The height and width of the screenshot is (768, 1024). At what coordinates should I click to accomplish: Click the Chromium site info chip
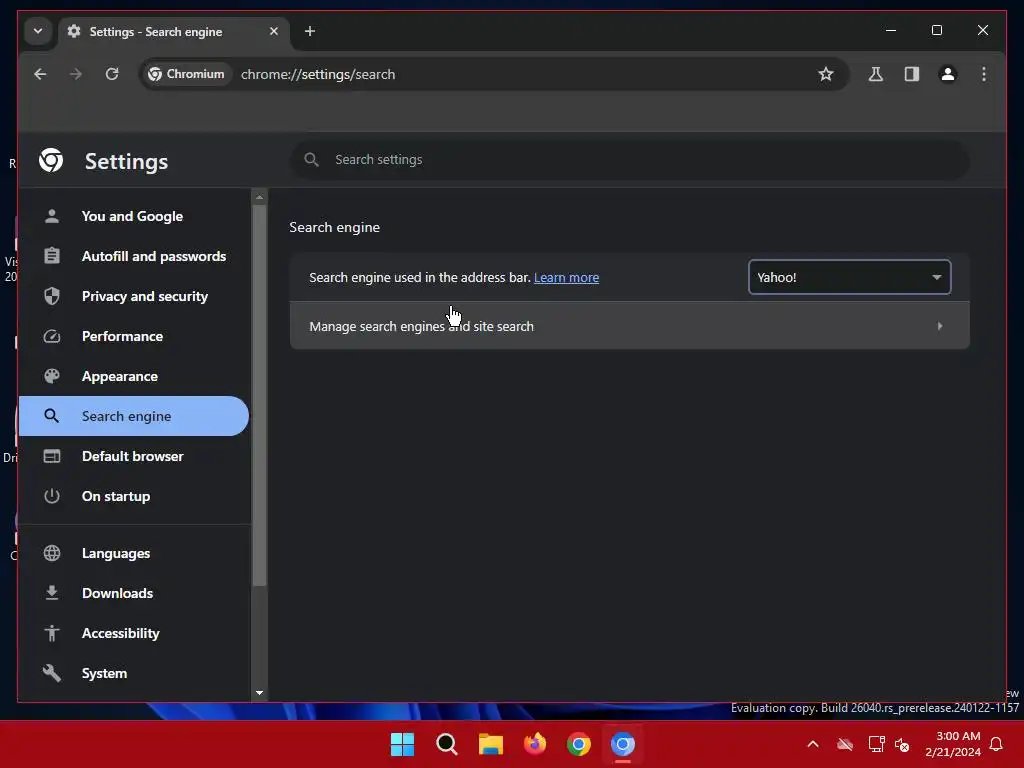click(x=186, y=74)
